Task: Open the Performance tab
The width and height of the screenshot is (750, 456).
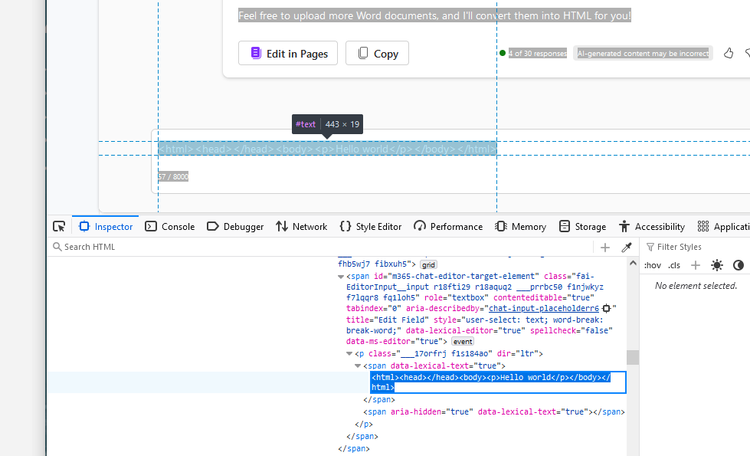Action: [448, 226]
